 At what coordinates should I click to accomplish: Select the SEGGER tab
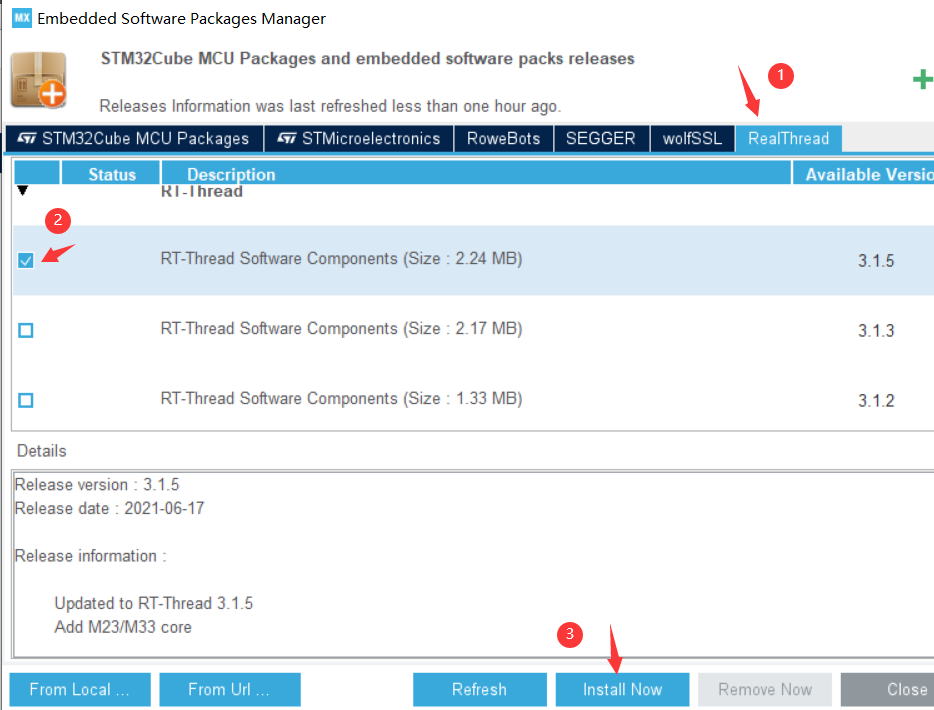point(601,138)
